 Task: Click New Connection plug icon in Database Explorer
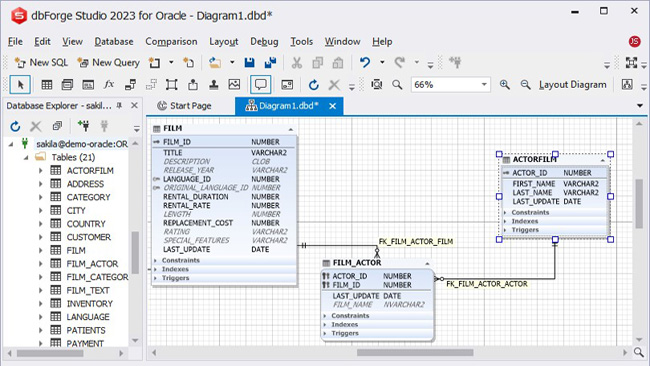pyautogui.click(x=83, y=125)
